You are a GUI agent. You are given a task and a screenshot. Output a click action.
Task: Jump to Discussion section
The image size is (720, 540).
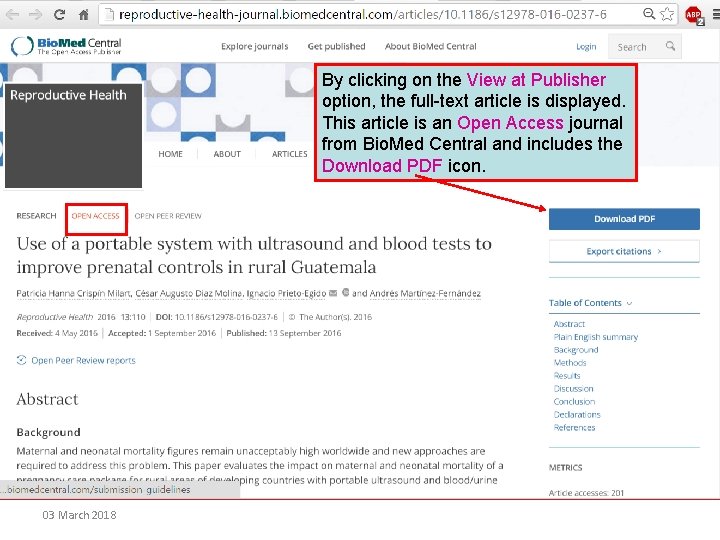573,388
